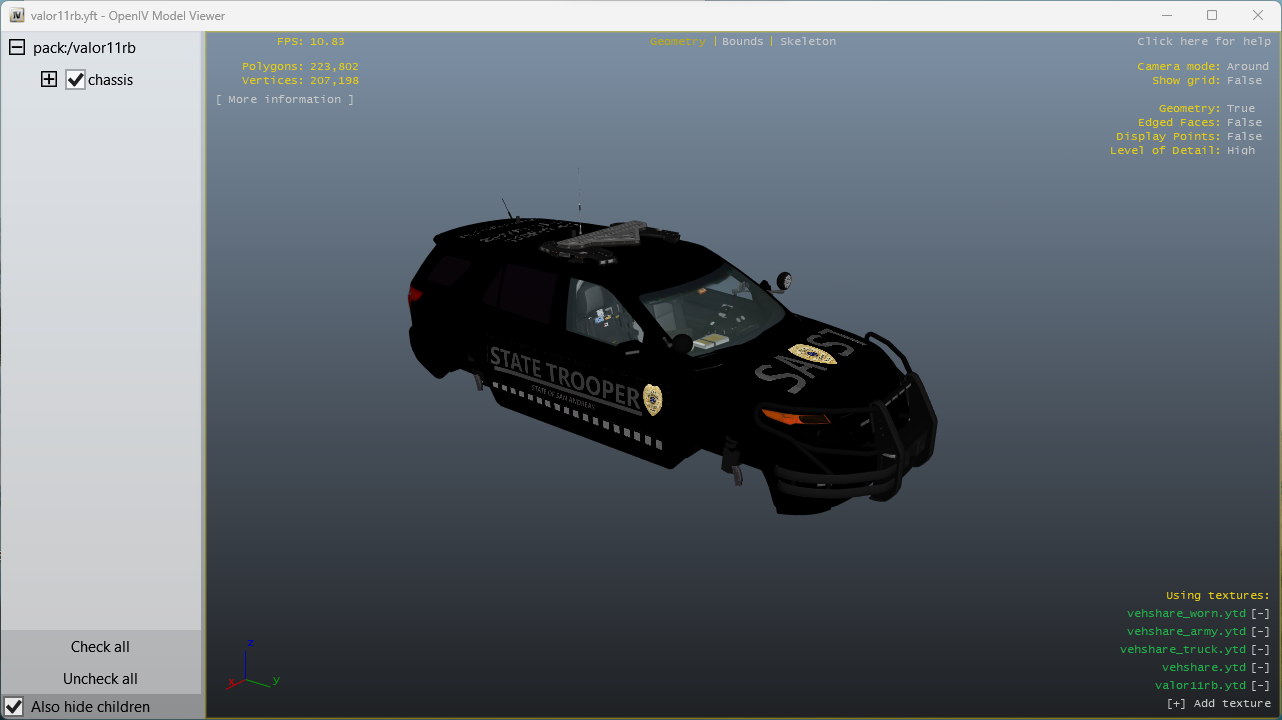Remove valor11rb.ytd texture with minus icon

[x=1260, y=686]
